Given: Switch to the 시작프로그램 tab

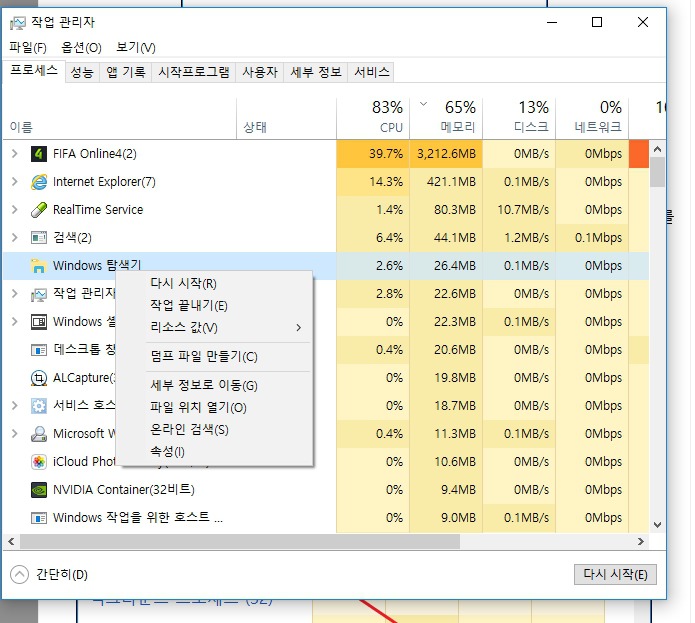Looking at the screenshot, I should 194,72.
